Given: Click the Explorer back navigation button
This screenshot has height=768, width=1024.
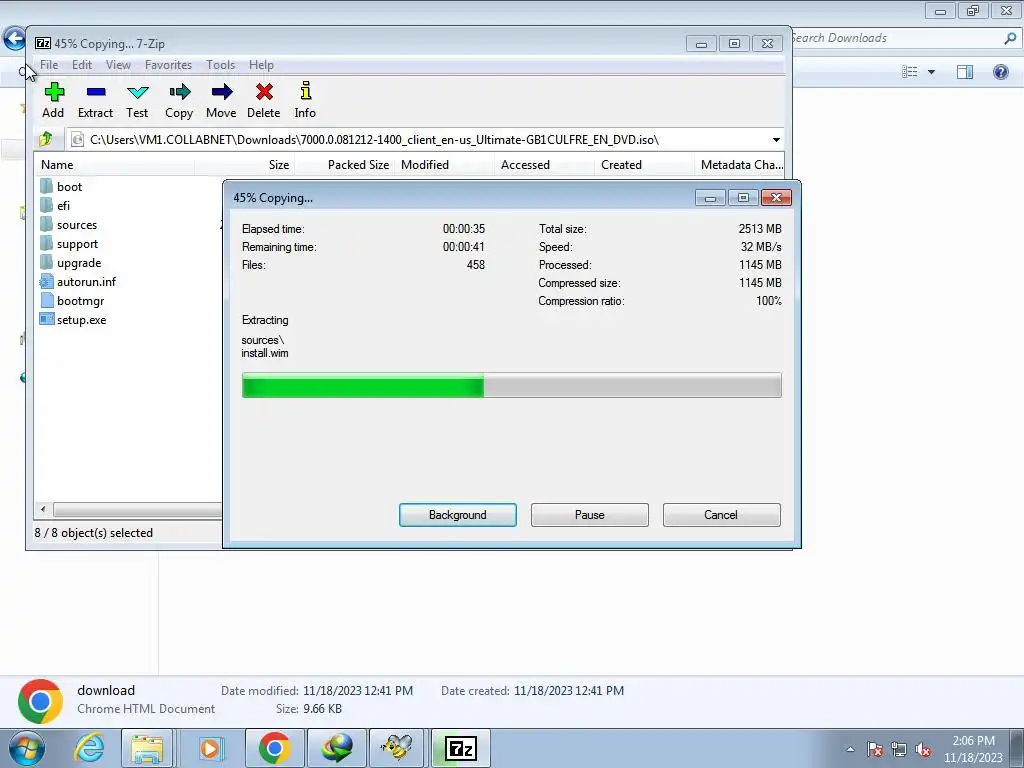Looking at the screenshot, I should (x=14, y=39).
